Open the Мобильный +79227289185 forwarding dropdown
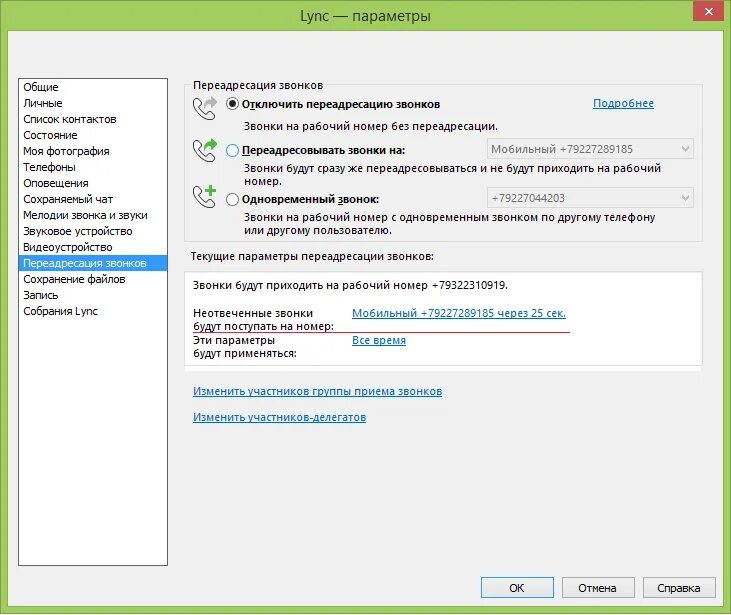 [590, 149]
